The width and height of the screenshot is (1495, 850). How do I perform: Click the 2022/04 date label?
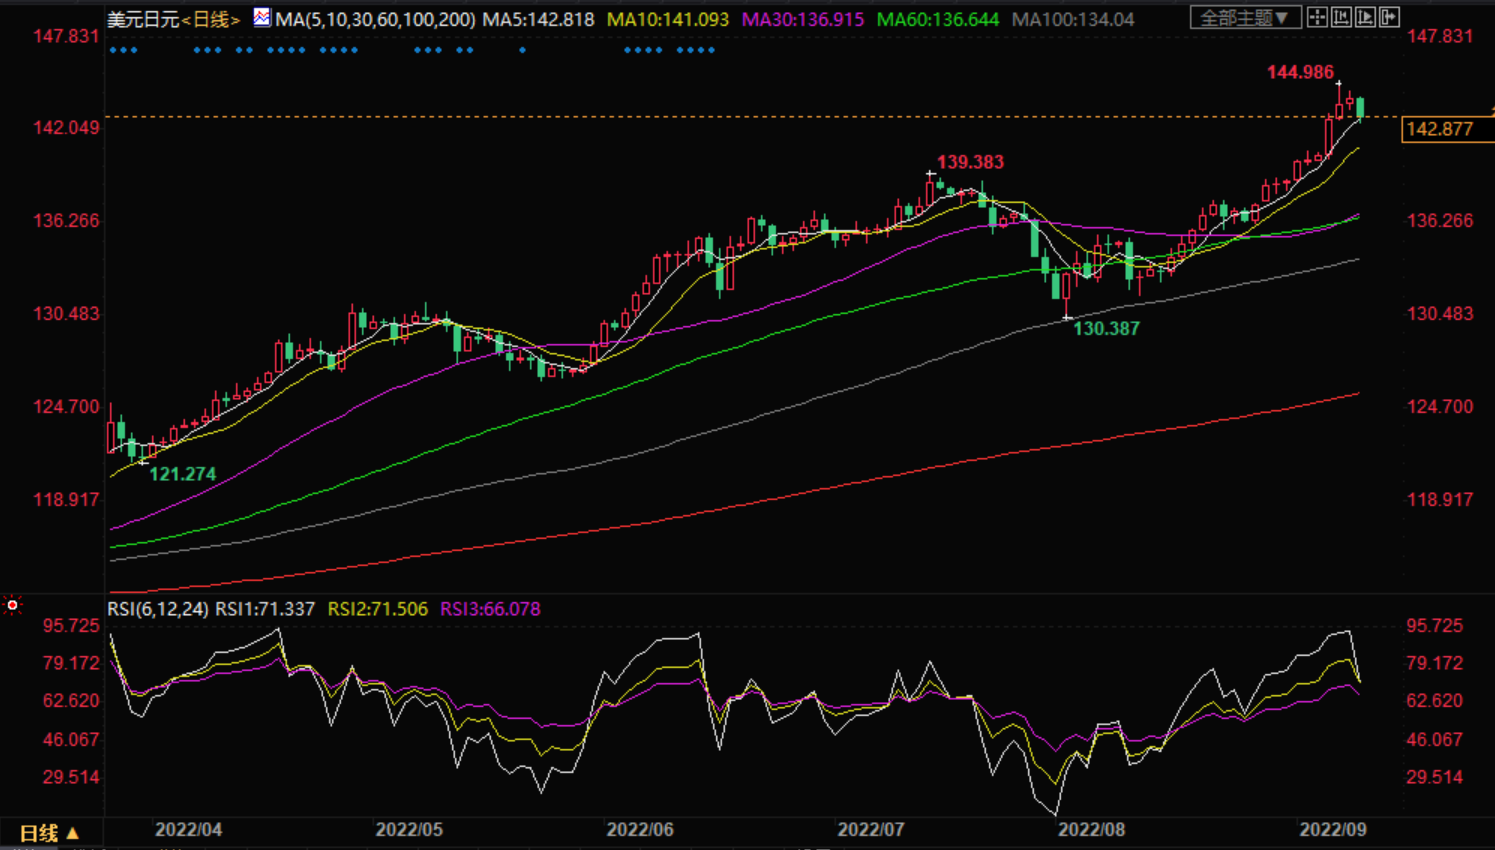[x=188, y=829]
